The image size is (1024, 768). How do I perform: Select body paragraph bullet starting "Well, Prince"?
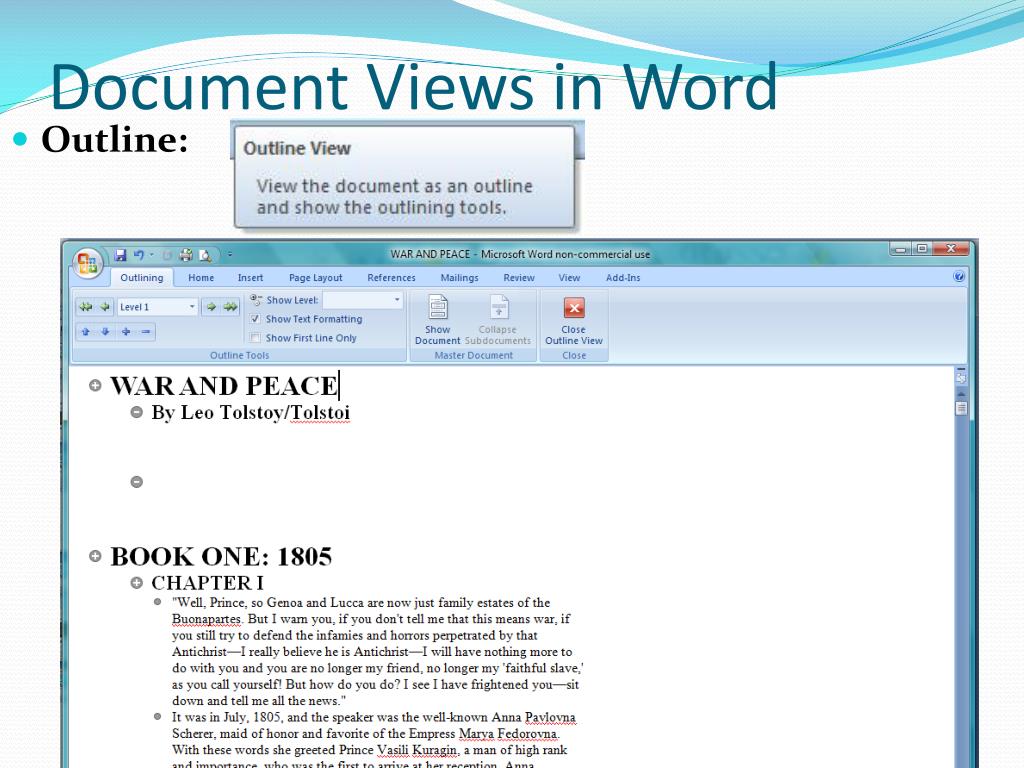(x=157, y=601)
